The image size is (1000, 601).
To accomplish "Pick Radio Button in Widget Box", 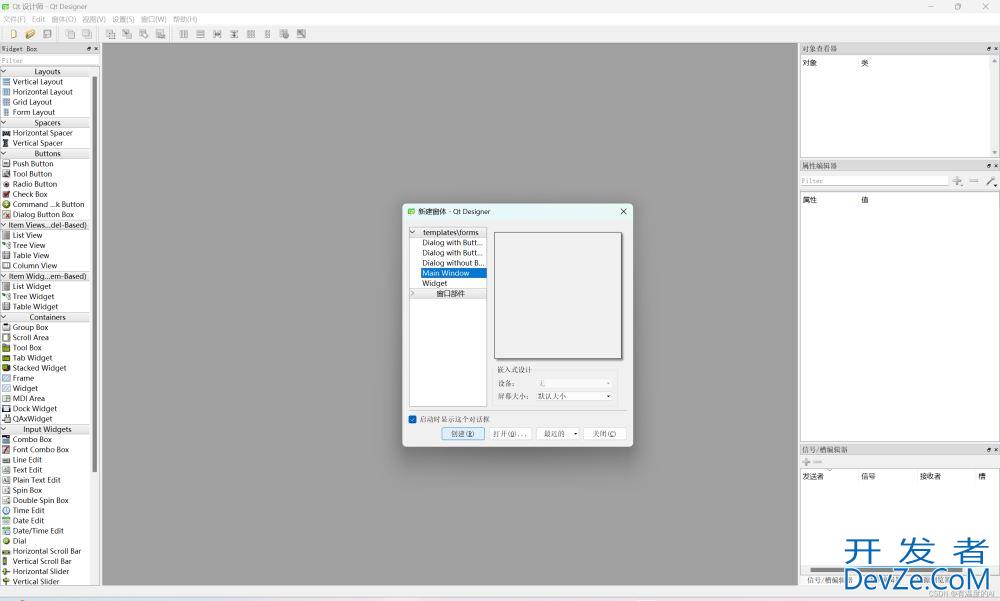I will pyautogui.click(x=34, y=184).
